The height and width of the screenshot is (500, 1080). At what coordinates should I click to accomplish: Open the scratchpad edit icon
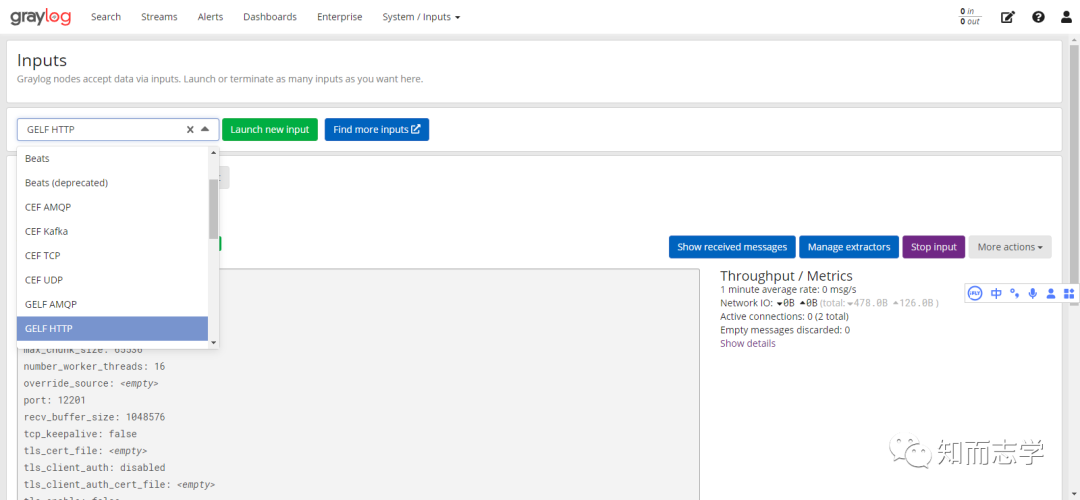tap(1008, 17)
